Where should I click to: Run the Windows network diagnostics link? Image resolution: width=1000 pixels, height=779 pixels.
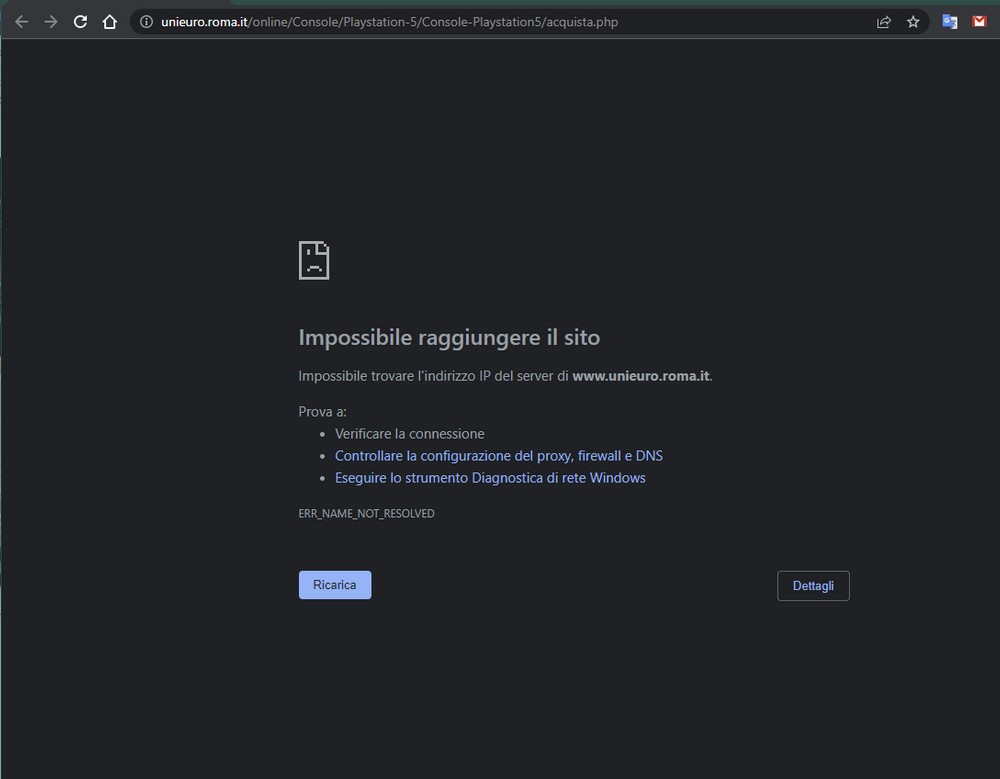[x=490, y=478]
